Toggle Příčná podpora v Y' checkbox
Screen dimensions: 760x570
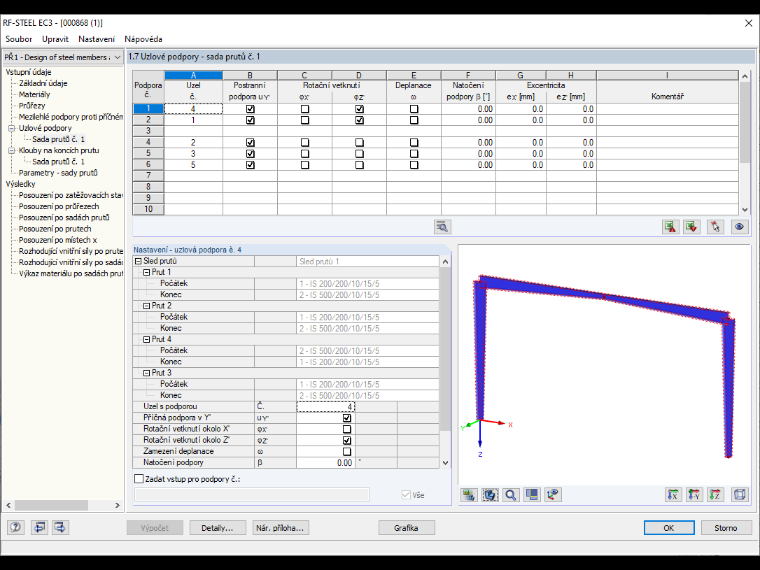(x=347, y=418)
